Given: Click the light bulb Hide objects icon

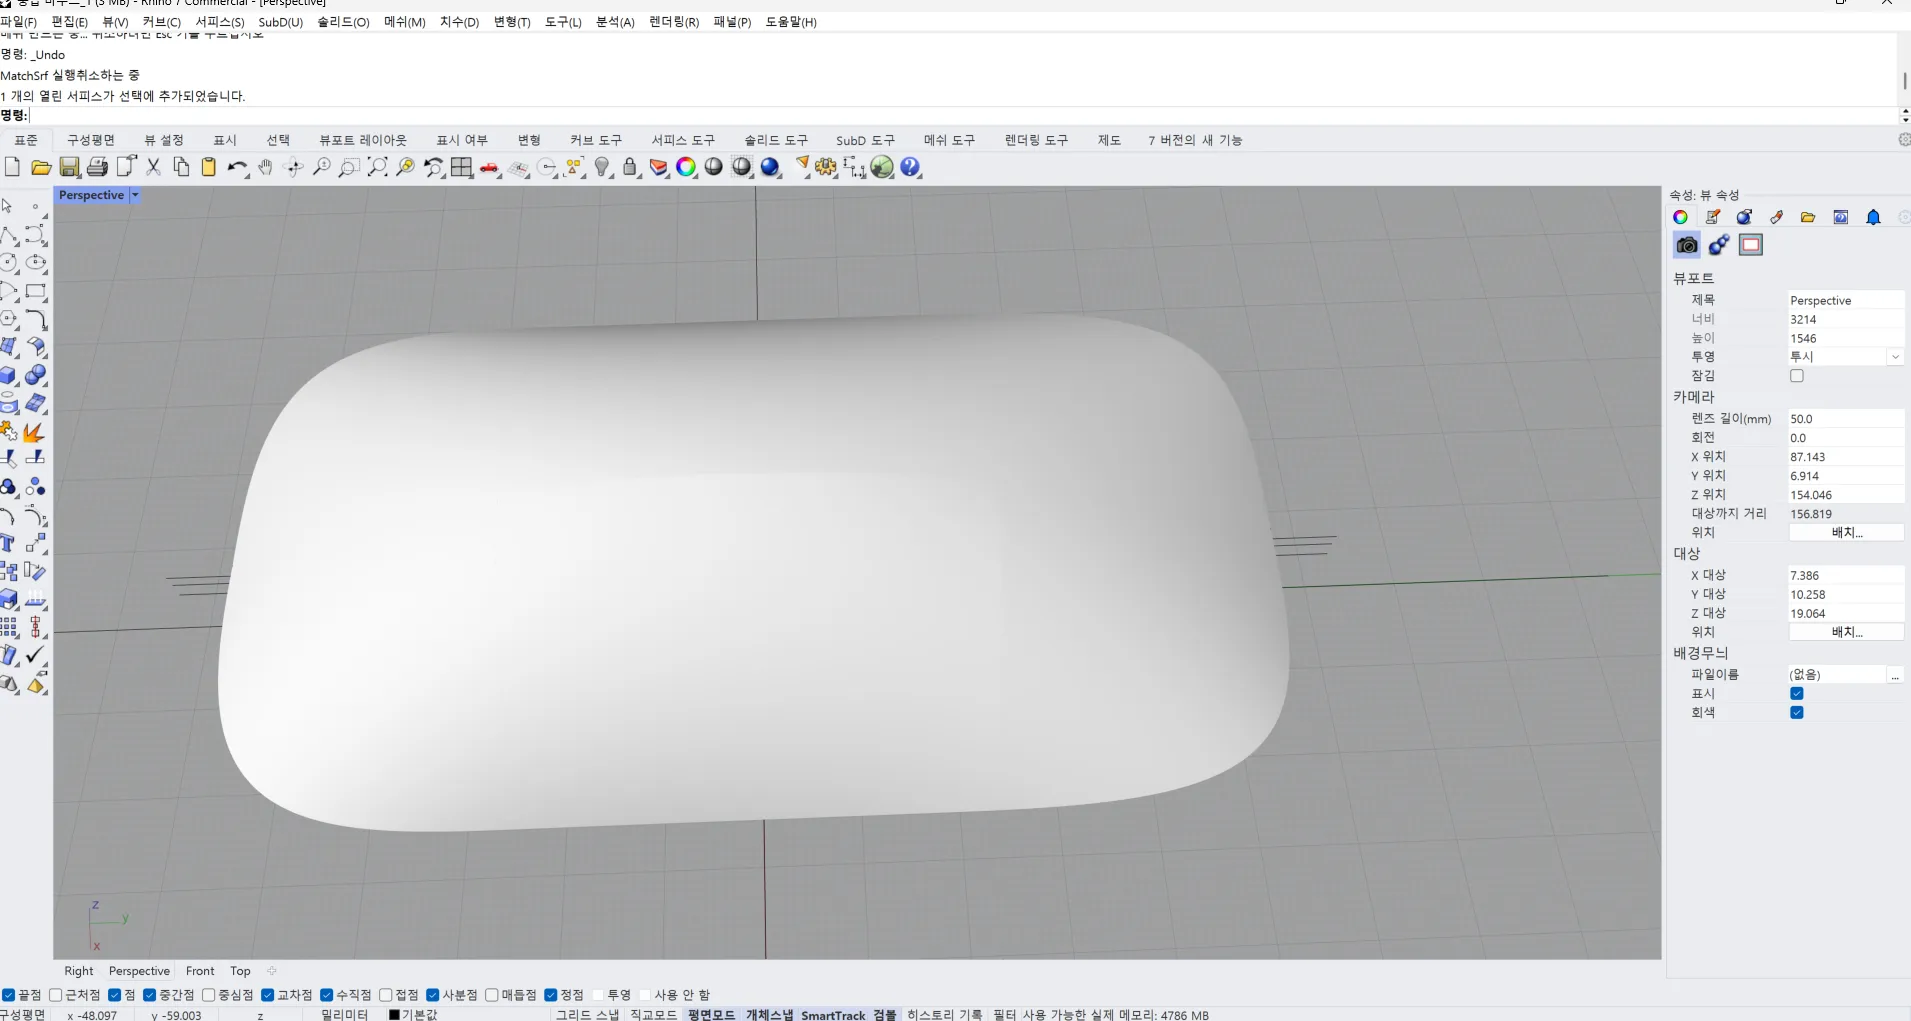Looking at the screenshot, I should [x=602, y=167].
